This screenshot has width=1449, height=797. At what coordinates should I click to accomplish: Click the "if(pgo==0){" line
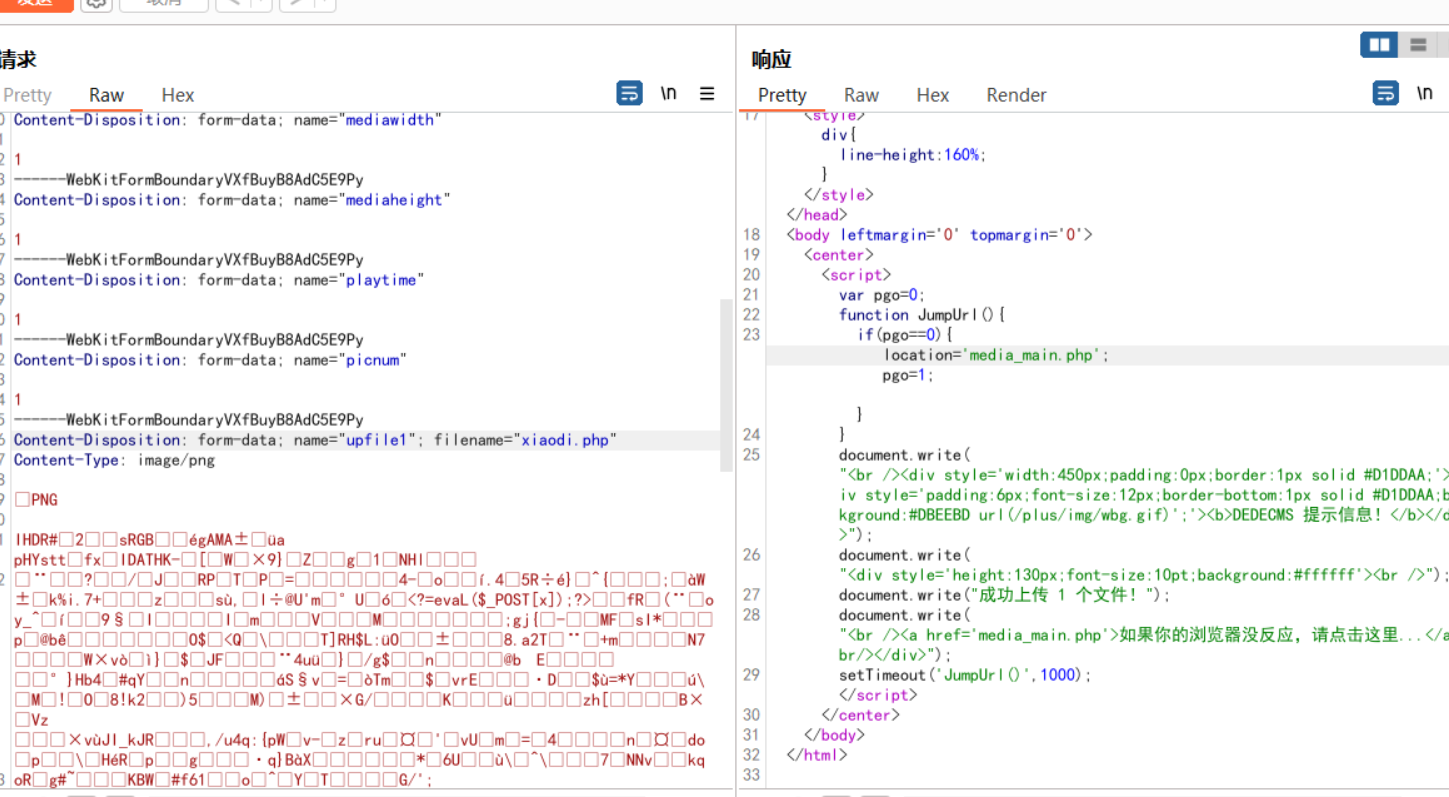point(905,335)
